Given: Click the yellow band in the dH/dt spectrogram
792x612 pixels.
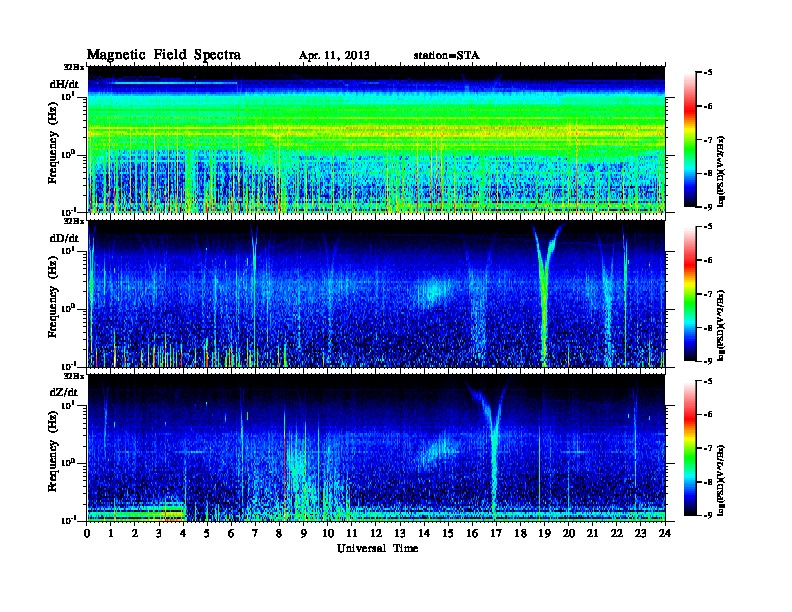Looking at the screenshot, I should click(x=376, y=133).
